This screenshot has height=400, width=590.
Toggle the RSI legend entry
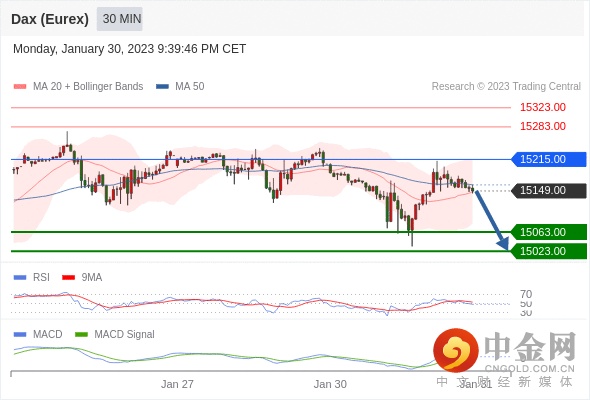point(32,277)
